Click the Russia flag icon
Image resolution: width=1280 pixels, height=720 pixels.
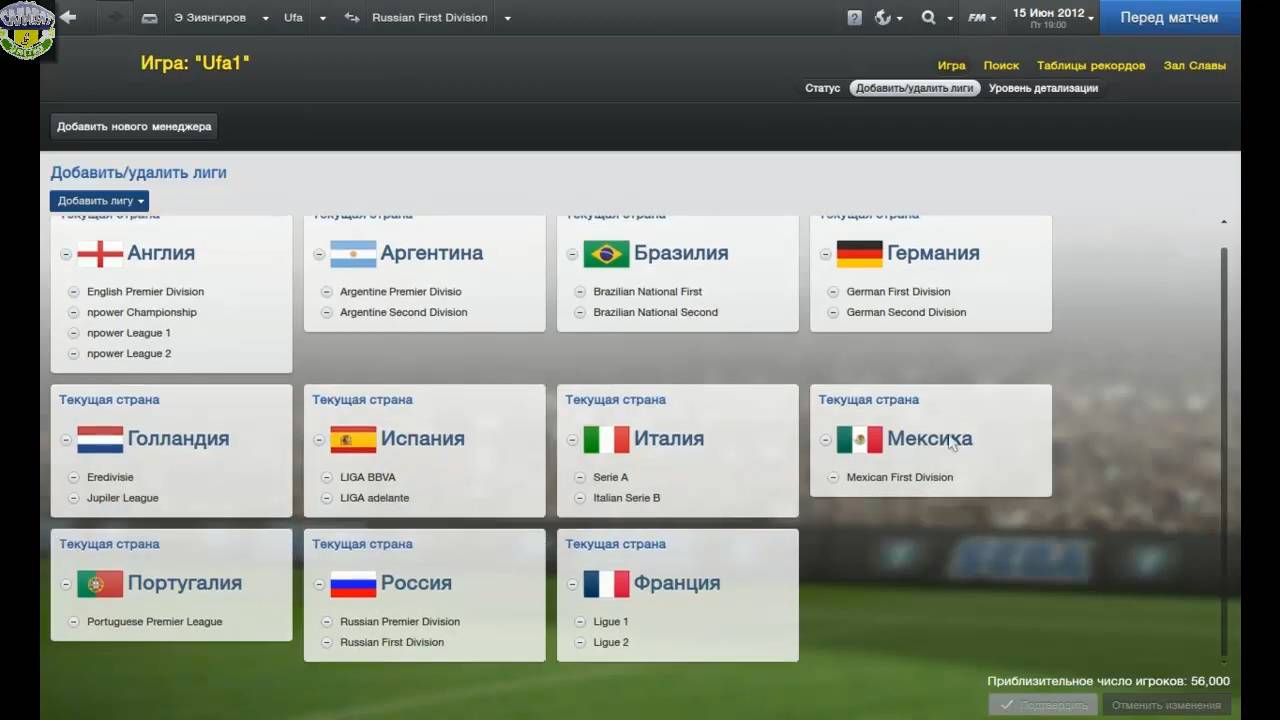click(x=353, y=584)
